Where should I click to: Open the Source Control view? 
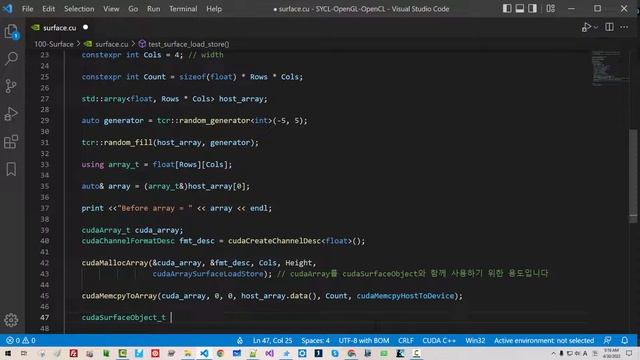tap(11, 86)
